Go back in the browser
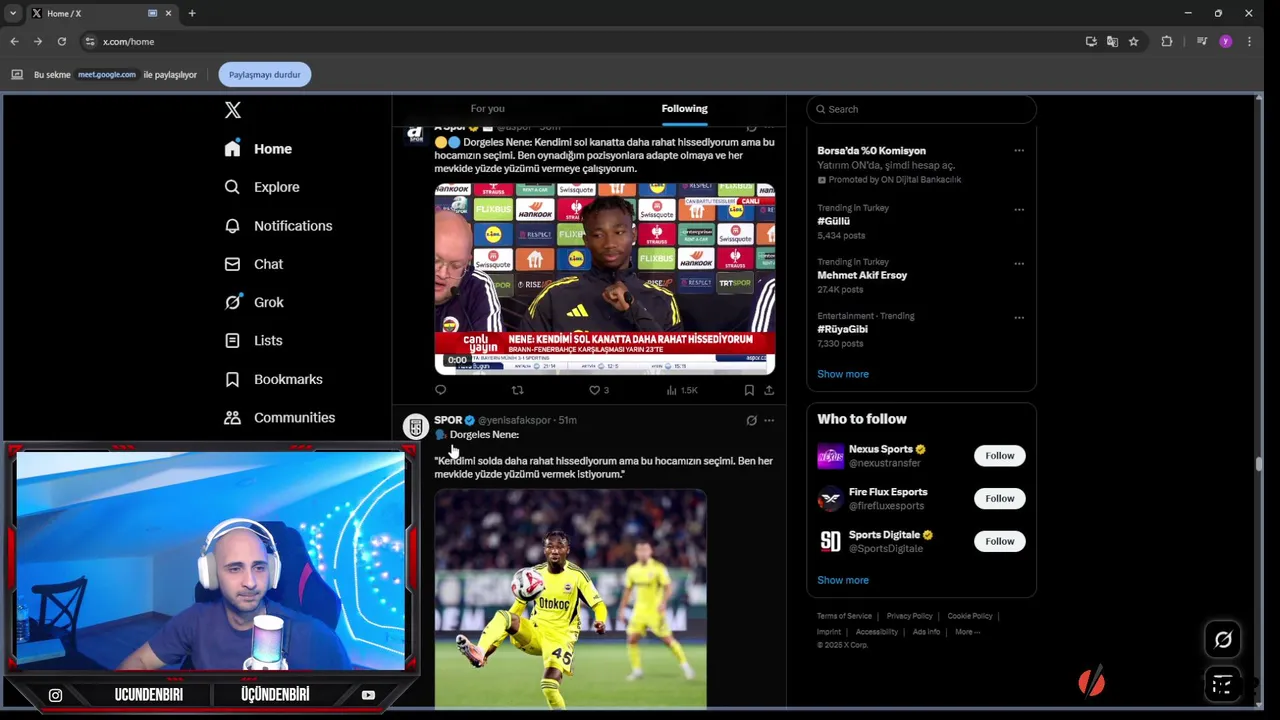Viewport: 1280px width, 720px height. click(x=14, y=41)
